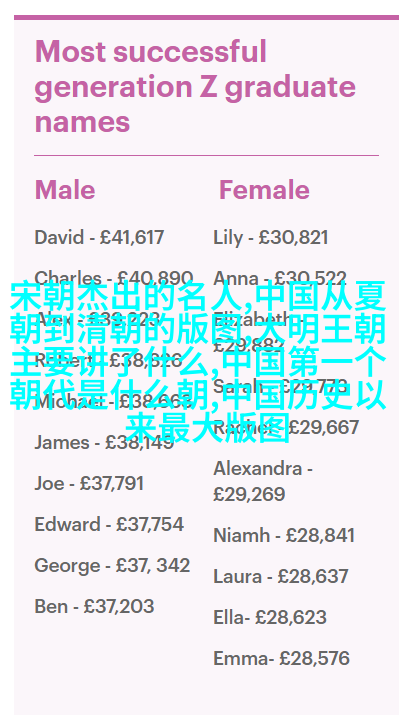This screenshot has width=414, height=715.
Task: Click the cyan Chinese overlay text
Action: pyautogui.click(x=198, y=362)
